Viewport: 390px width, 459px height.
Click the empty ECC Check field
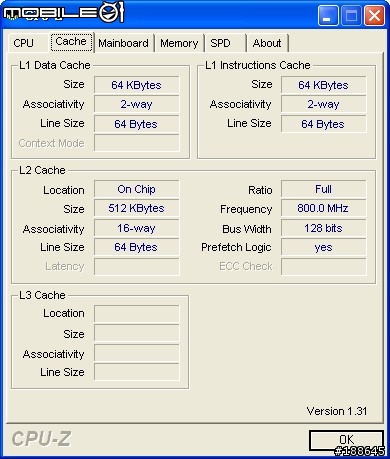pos(323,267)
